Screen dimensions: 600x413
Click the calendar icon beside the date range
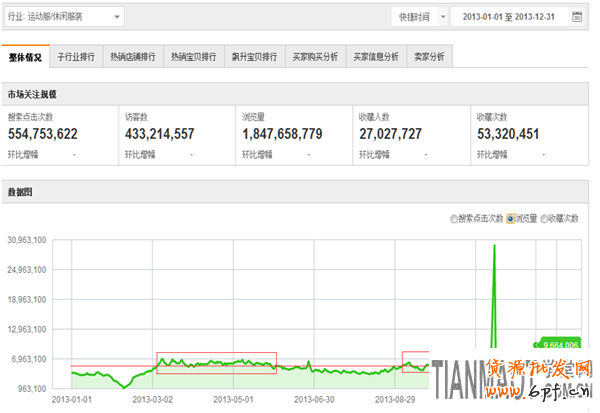[577, 17]
